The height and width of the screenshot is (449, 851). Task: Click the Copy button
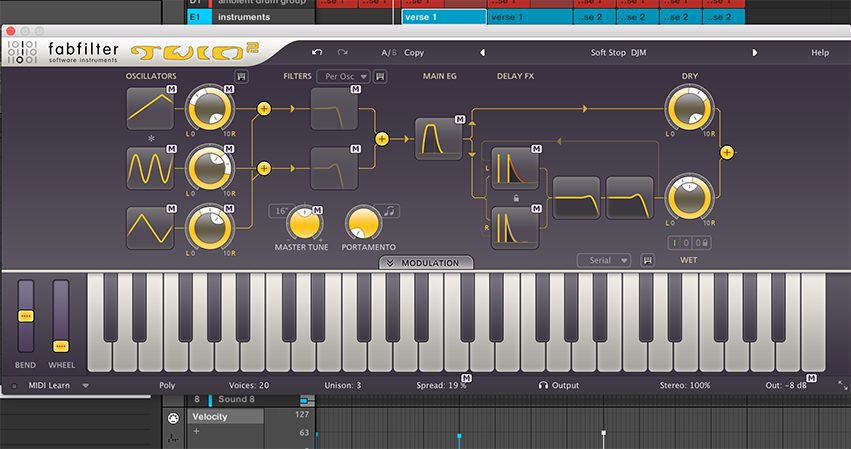413,52
